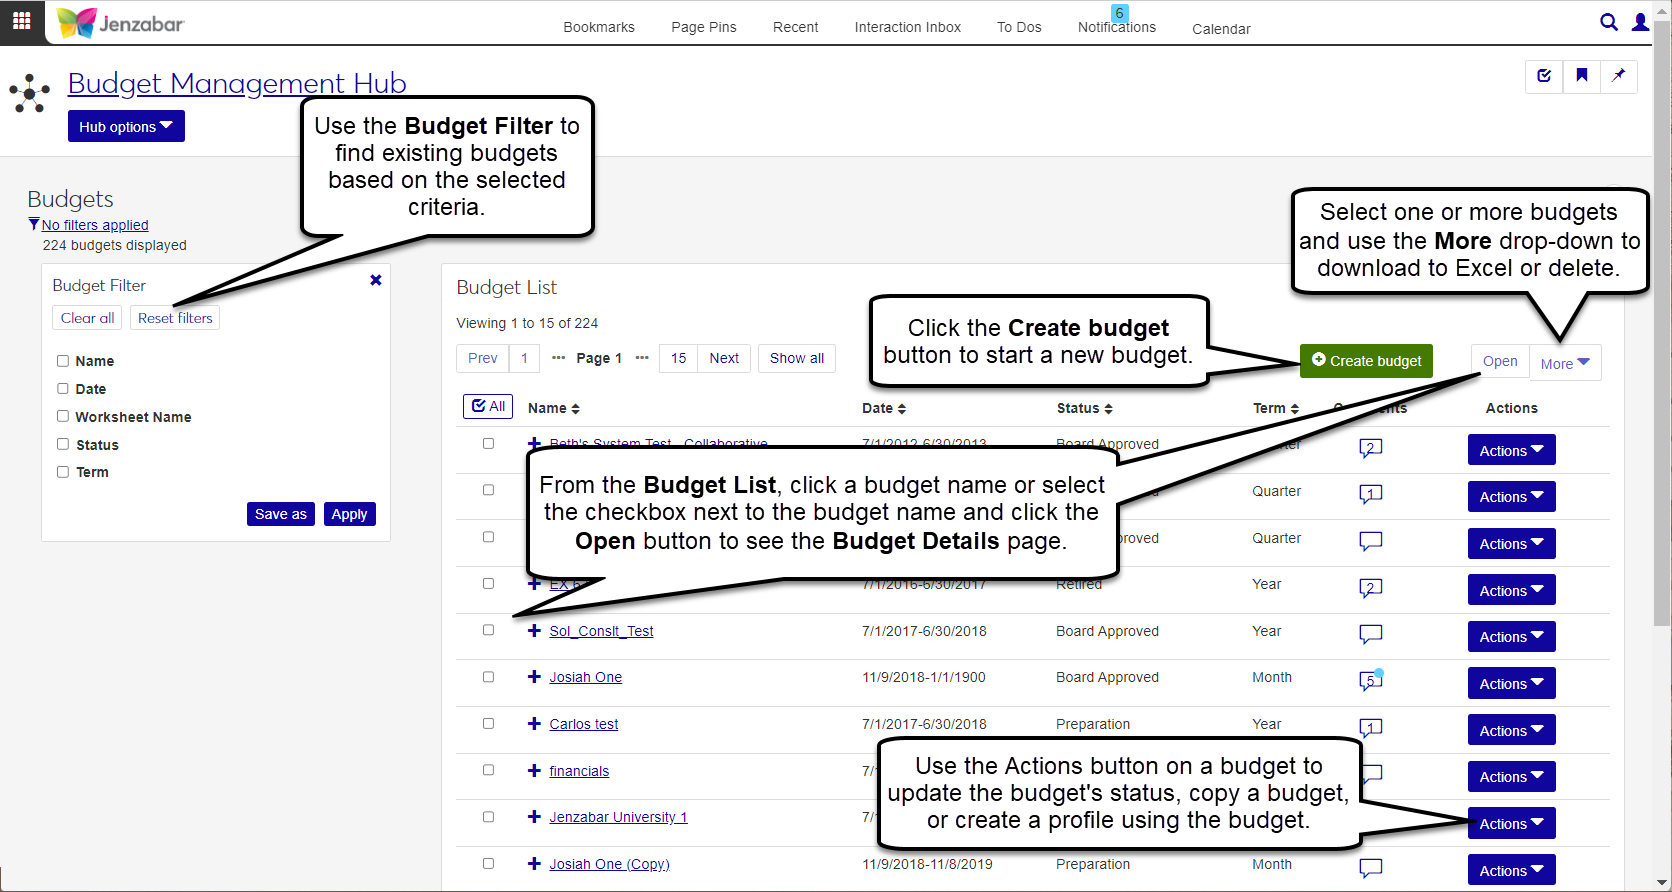Expand the More drop-down menu

coord(1565,363)
